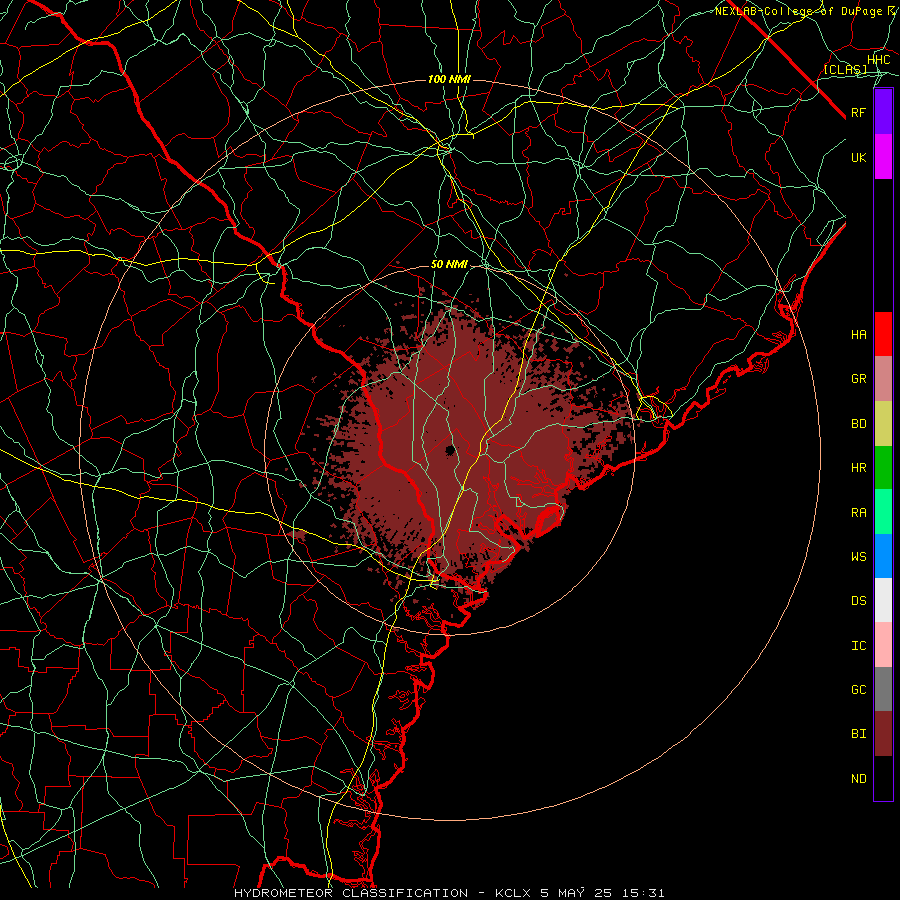Viewport: 900px width, 900px height.
Task: Click the ND black legend swatch
Action: (883, 778)
